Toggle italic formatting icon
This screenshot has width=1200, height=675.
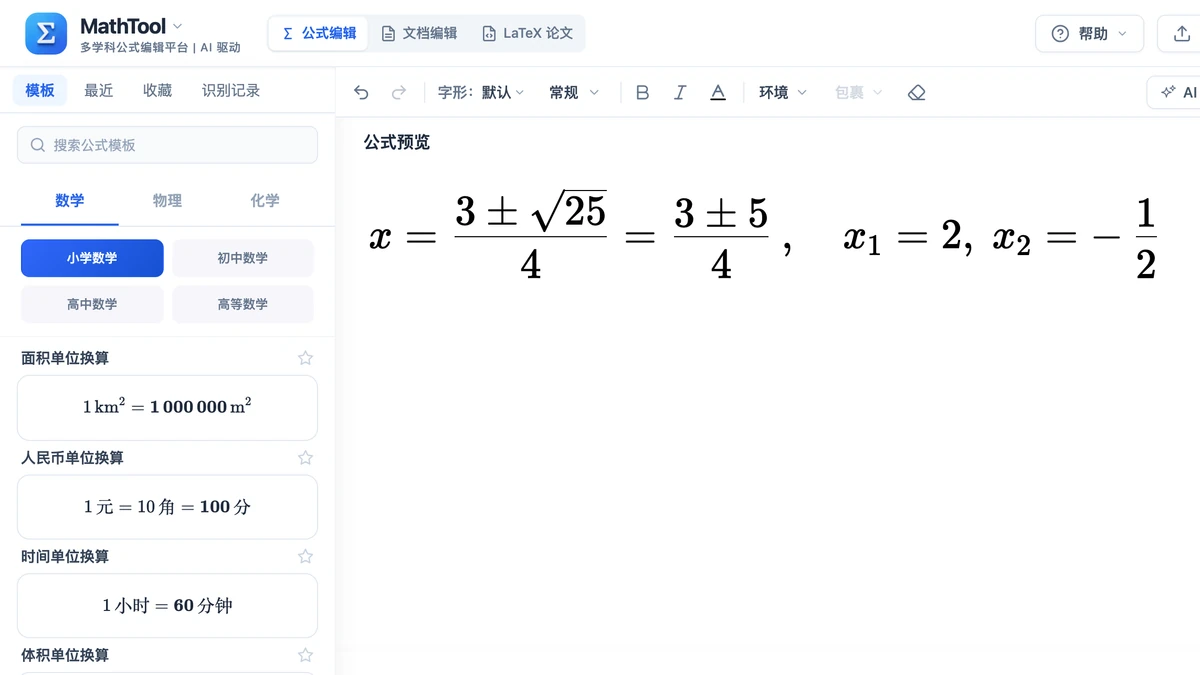coord(680,93)
